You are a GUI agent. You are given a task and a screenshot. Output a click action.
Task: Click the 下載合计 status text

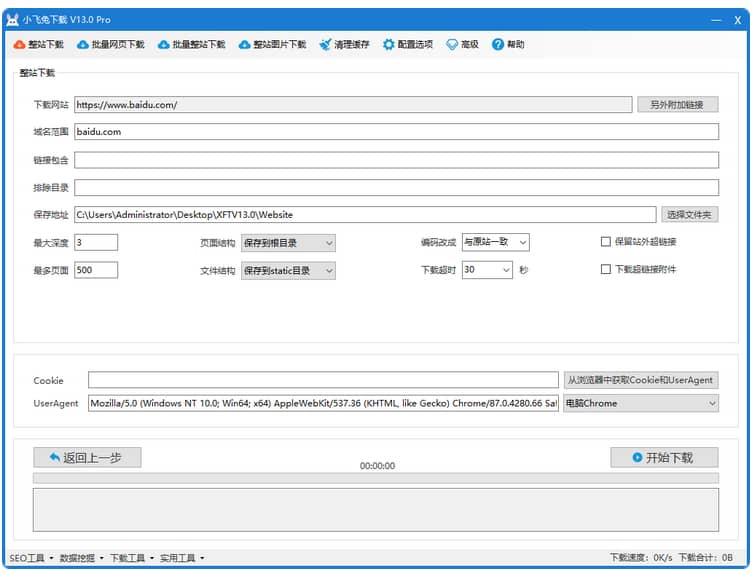(705, 558)
